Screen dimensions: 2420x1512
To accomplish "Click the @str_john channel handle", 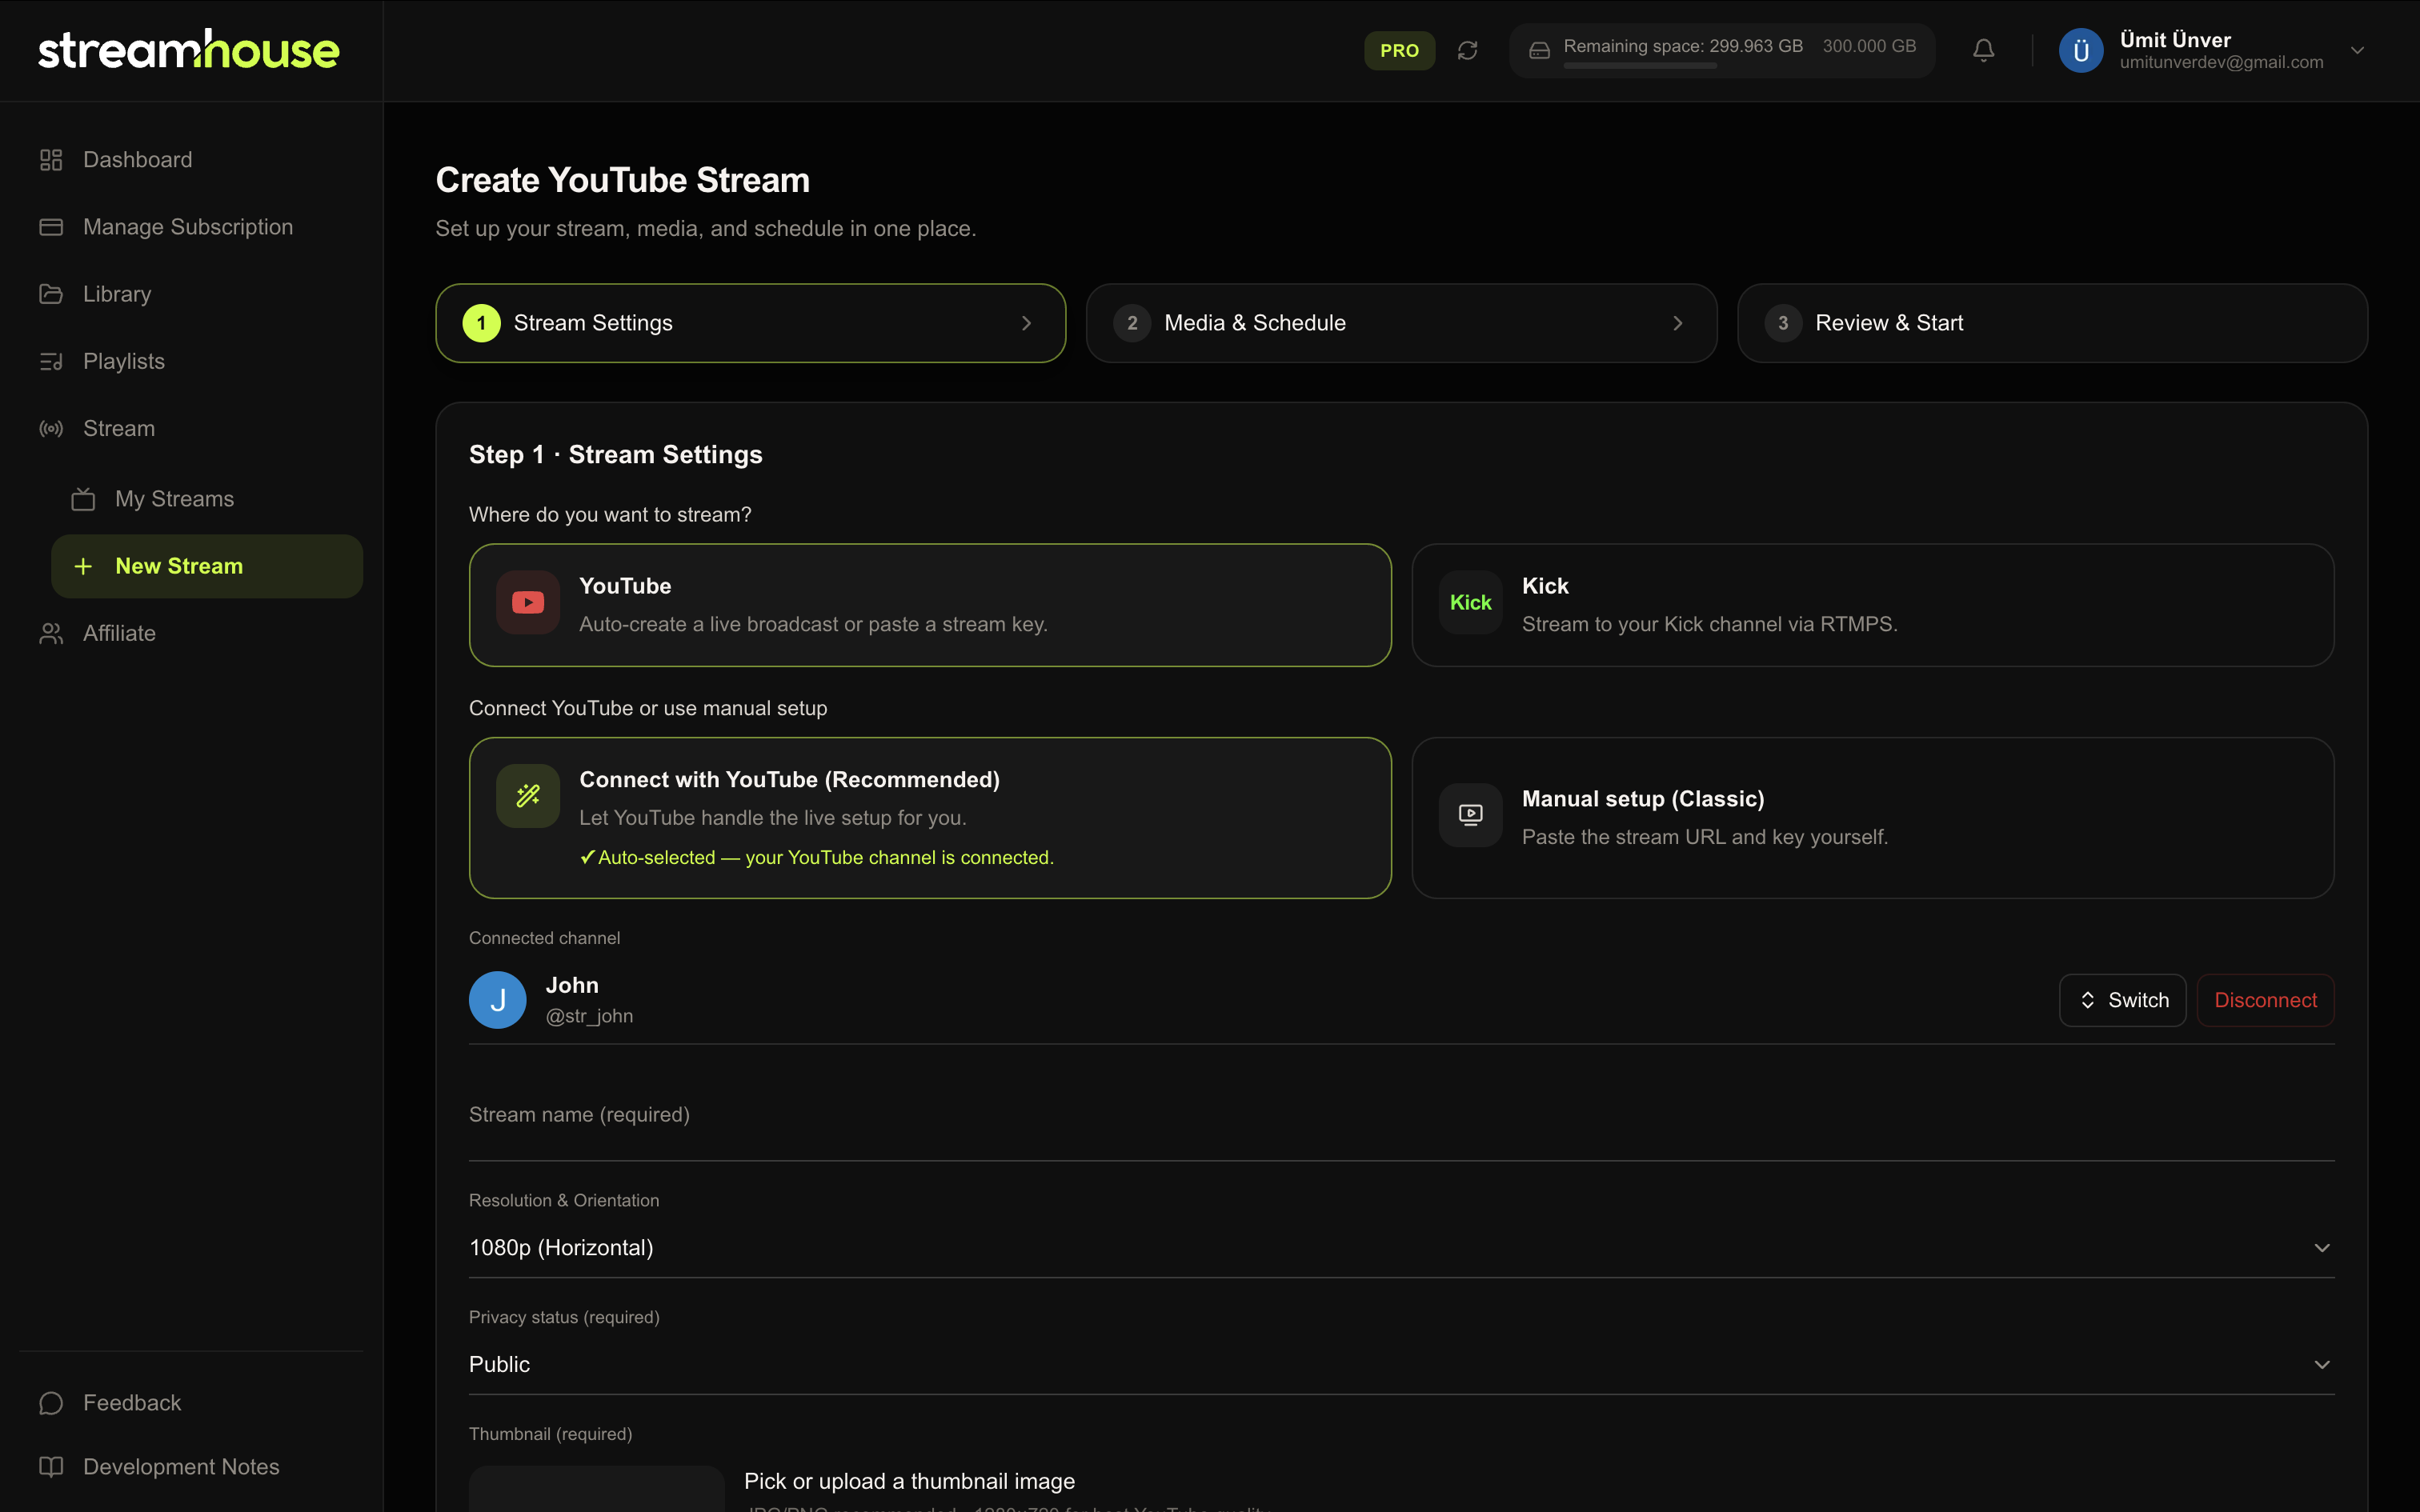I will click(x=589, y=1016).
